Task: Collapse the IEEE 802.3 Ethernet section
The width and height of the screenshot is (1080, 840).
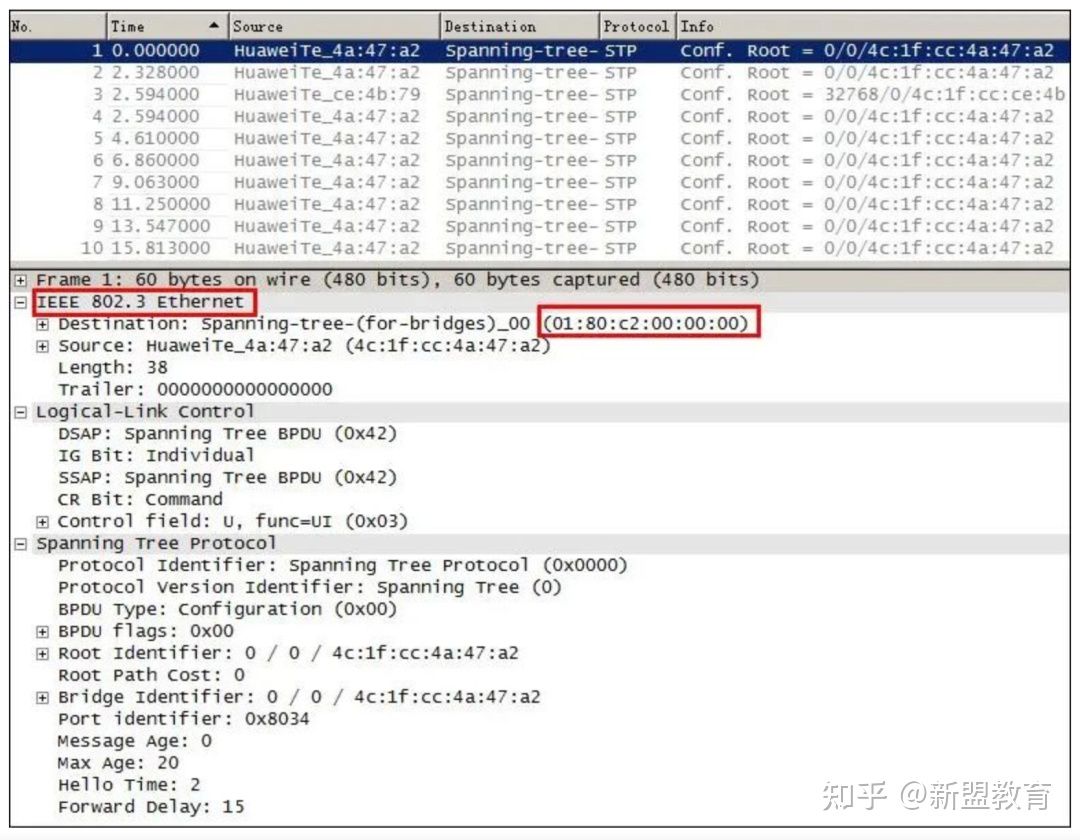Action: click(21, 302)
